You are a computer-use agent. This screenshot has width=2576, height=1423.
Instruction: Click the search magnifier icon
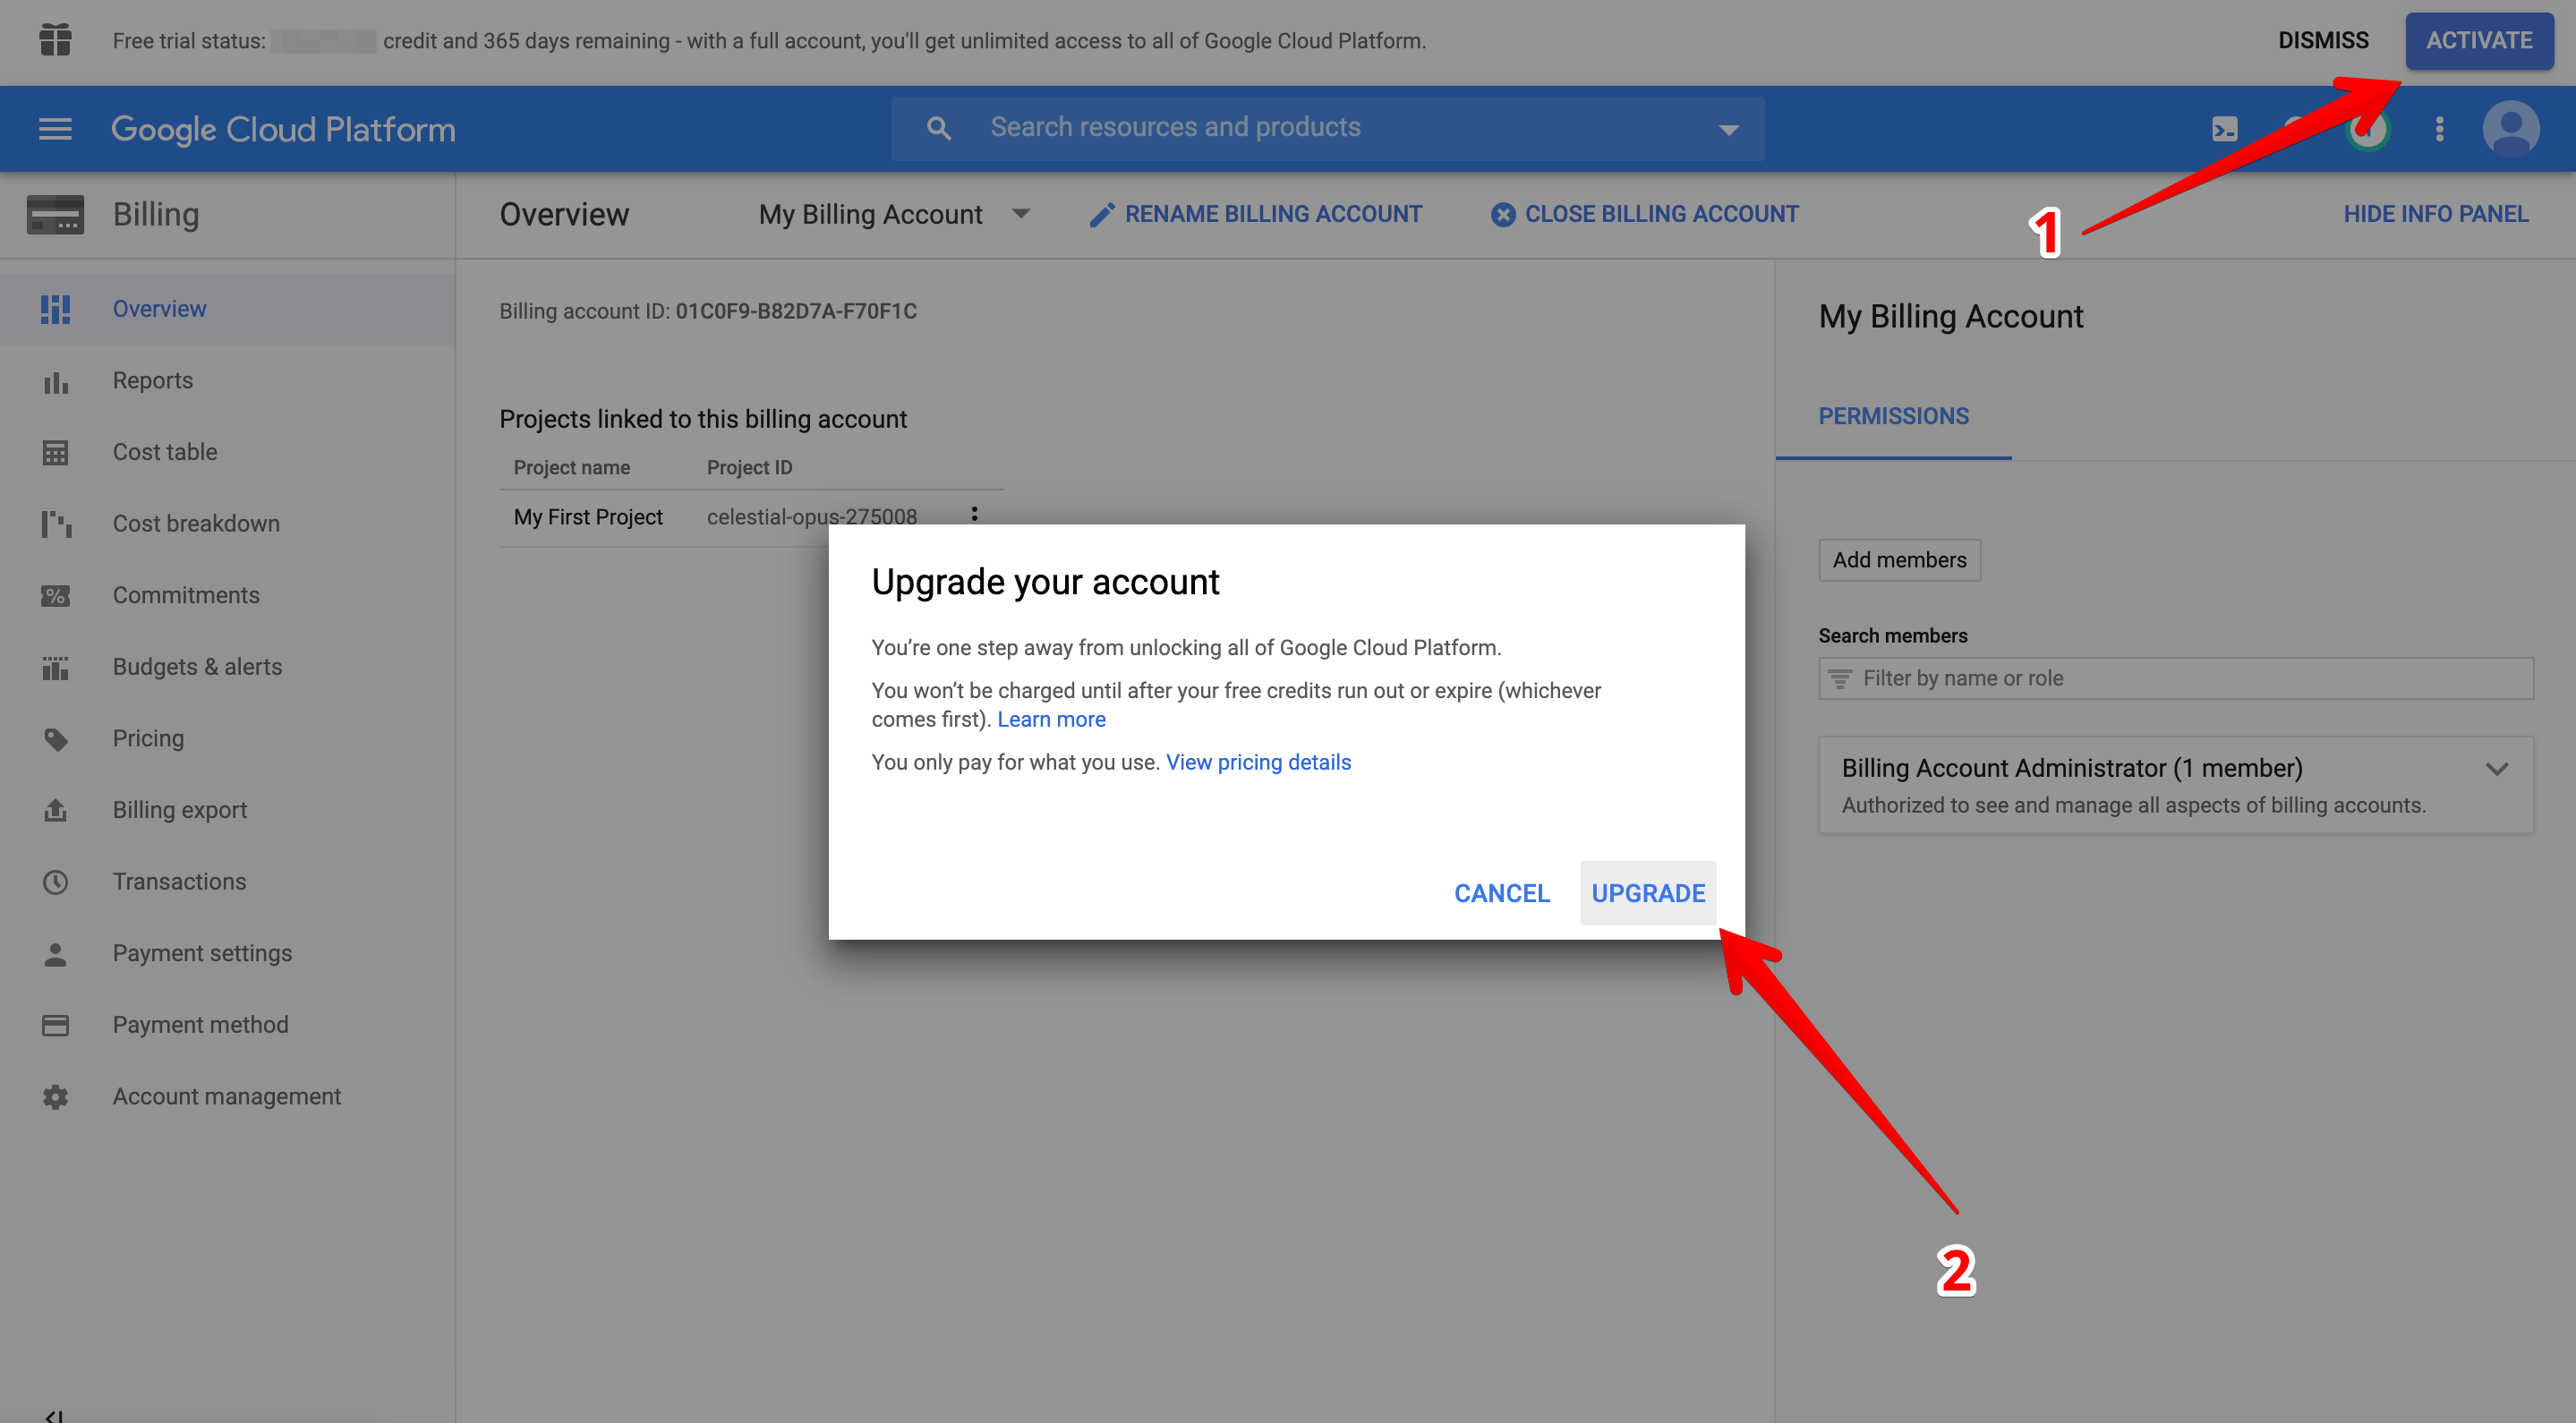(x=938, y=128)
